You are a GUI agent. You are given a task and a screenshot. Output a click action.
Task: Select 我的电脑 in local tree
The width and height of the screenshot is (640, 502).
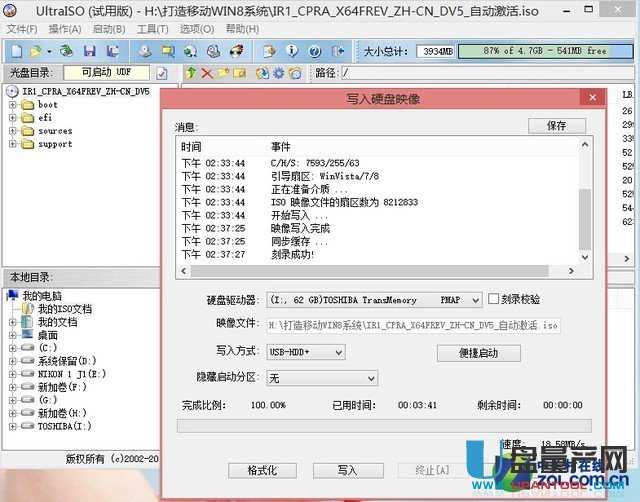coord(42,296)
